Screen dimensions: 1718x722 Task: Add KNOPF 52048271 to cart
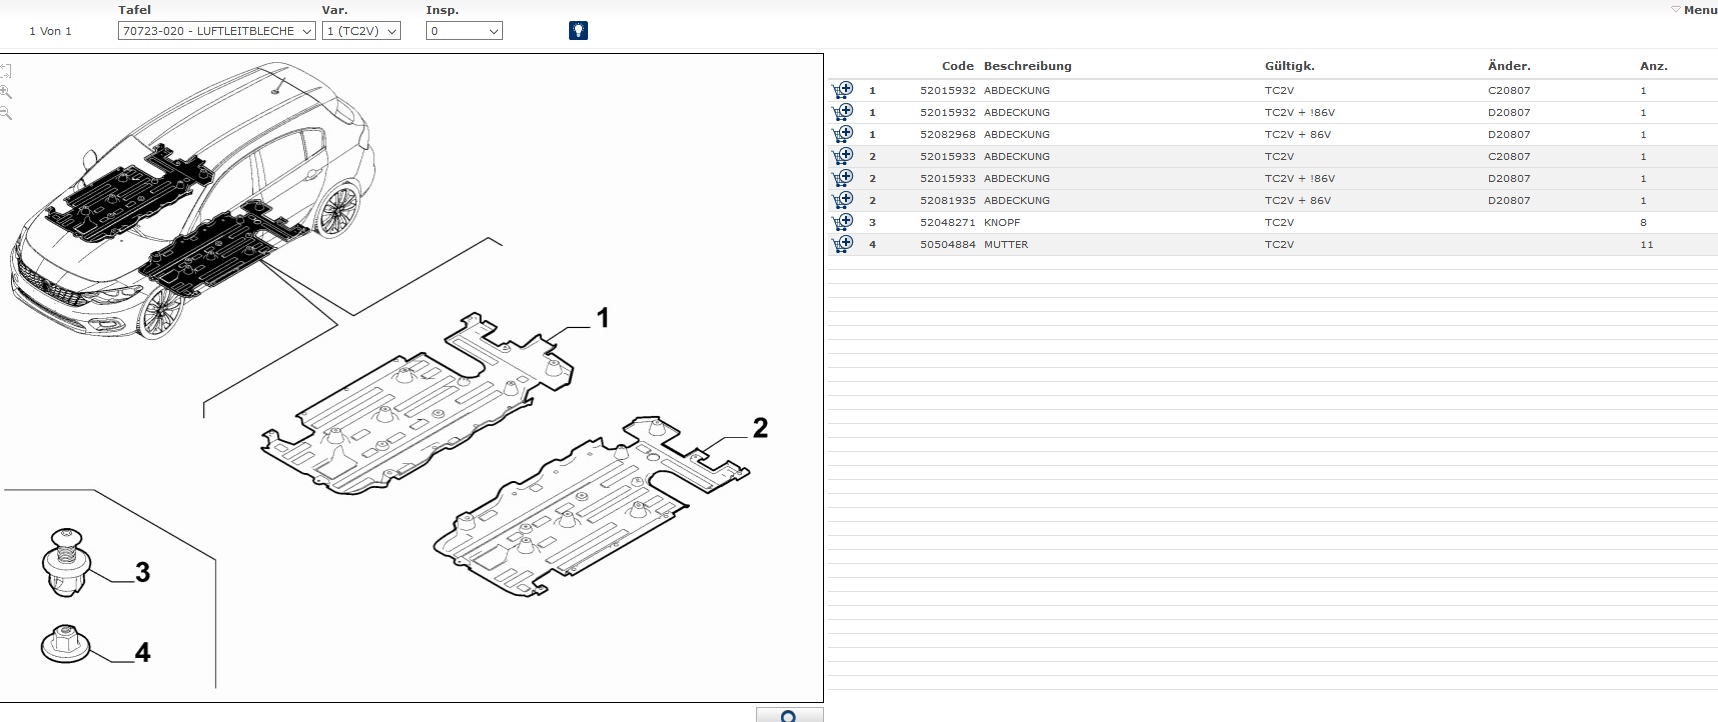click(x=842, y=222)
